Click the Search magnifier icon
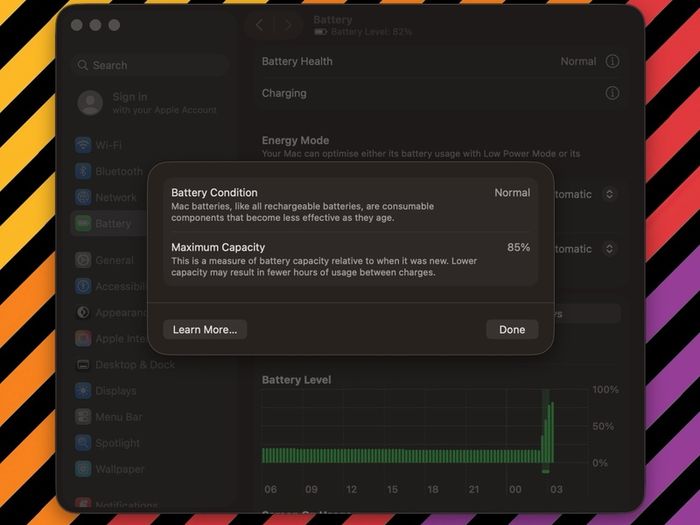 [82, 65]
